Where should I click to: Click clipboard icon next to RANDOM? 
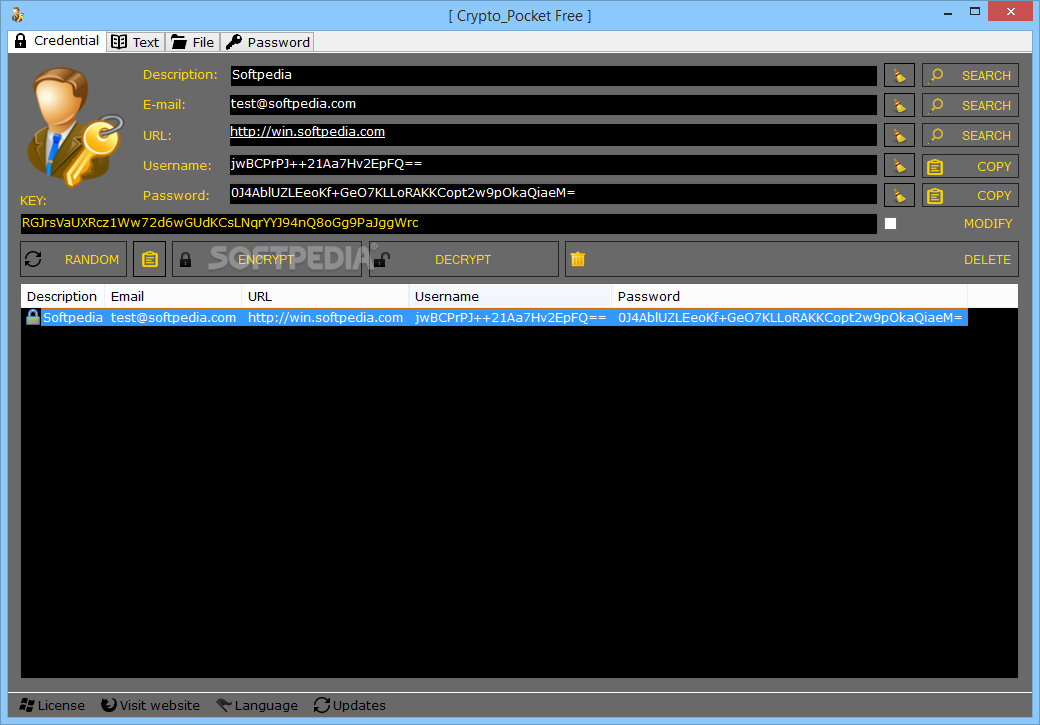[149, 259]
